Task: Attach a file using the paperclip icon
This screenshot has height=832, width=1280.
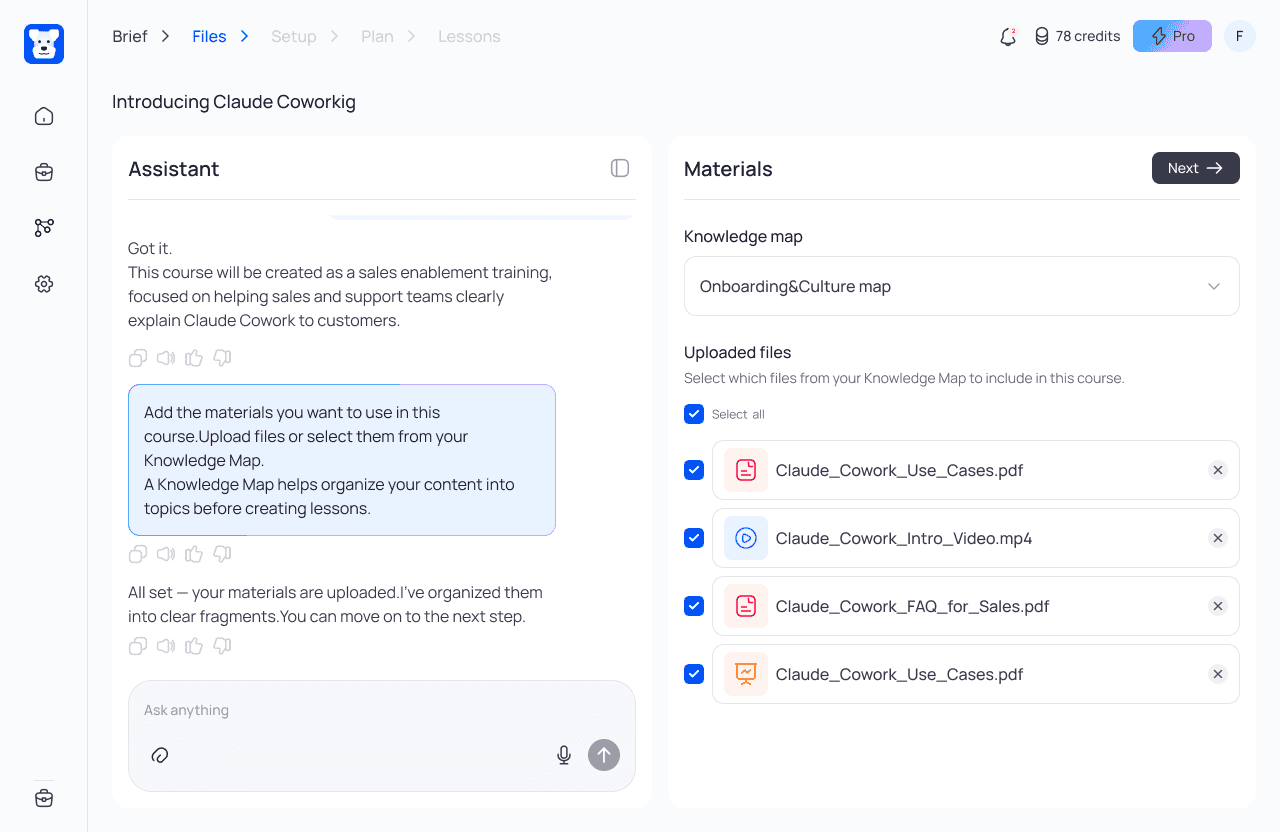Action: point(160,755)
